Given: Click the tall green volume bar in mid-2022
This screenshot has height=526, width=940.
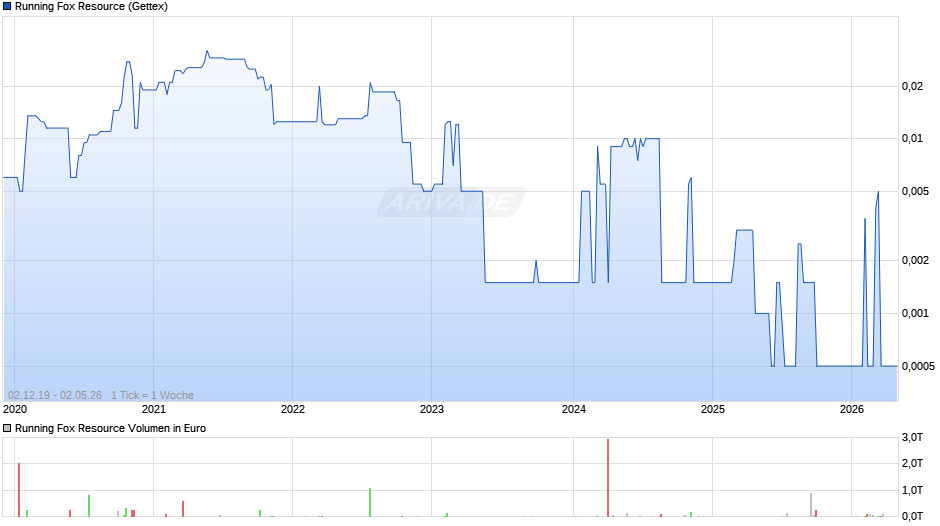Looking at the screenshot, I should 370,503.
